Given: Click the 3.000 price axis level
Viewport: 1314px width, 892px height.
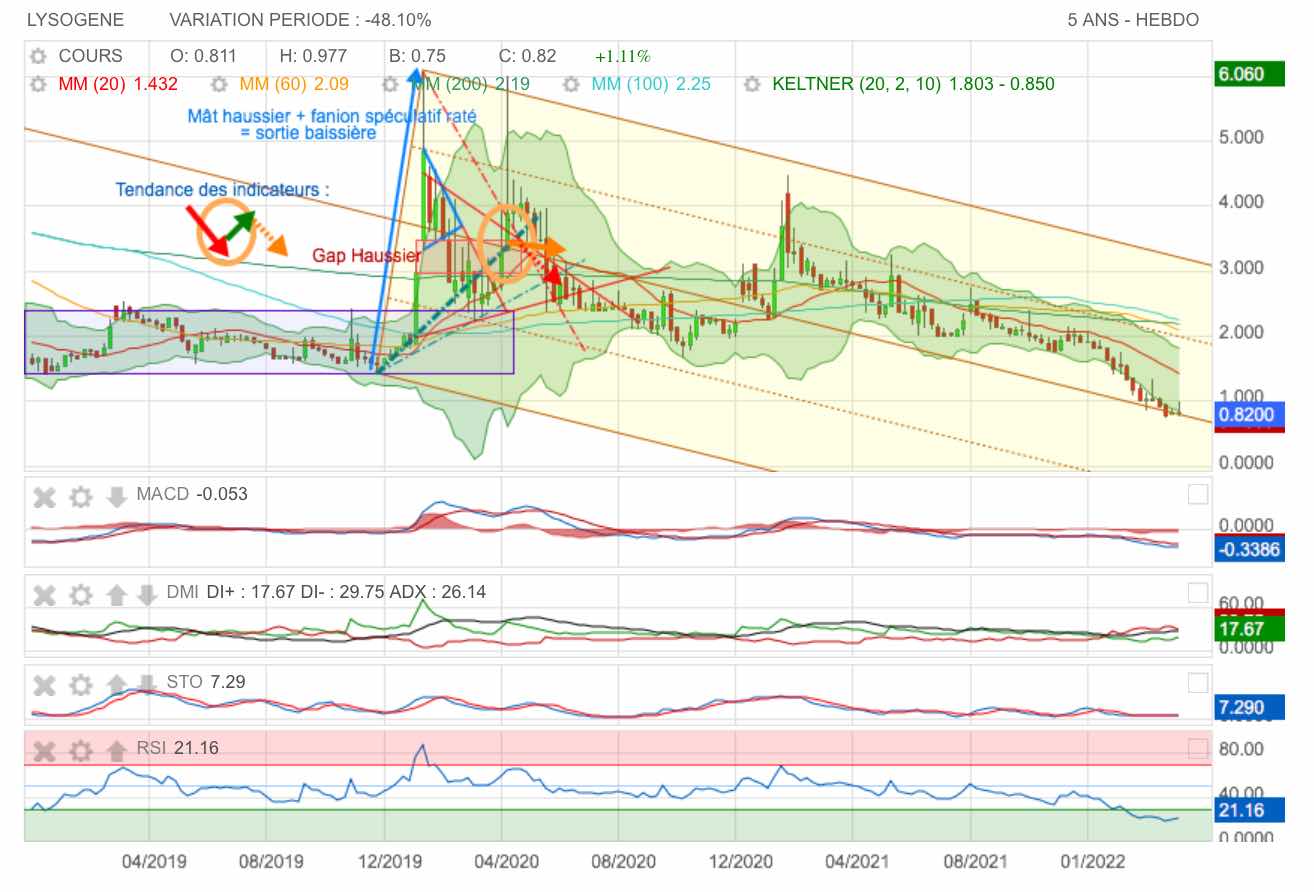Looking at the screenshot, I should (x=1242, y=267).
